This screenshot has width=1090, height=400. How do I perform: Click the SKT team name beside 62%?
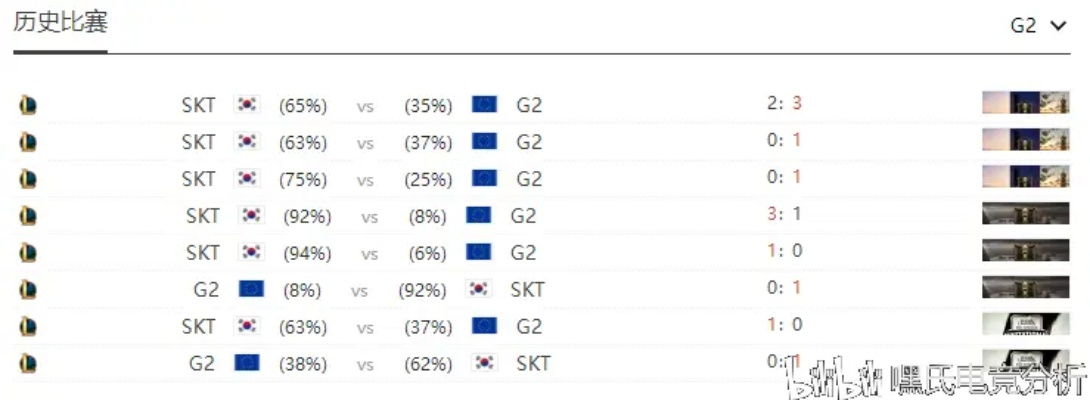tap(533, 363)
